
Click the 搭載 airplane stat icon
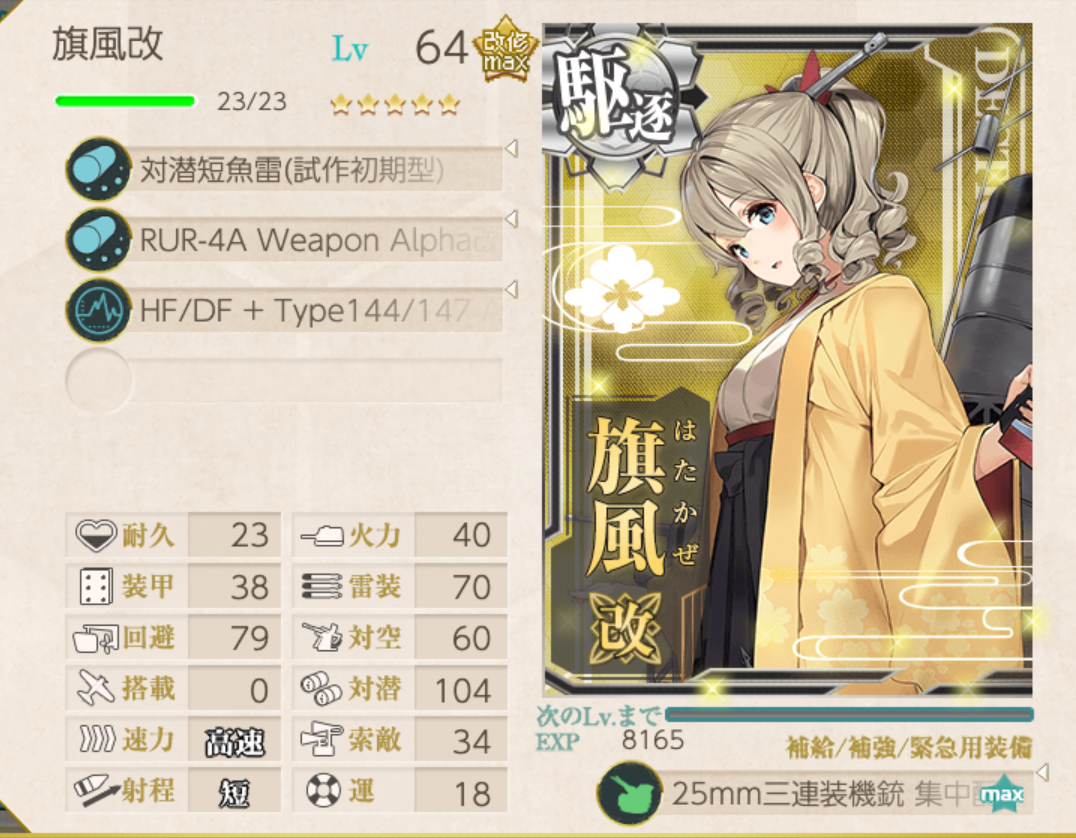coord(95,688)
